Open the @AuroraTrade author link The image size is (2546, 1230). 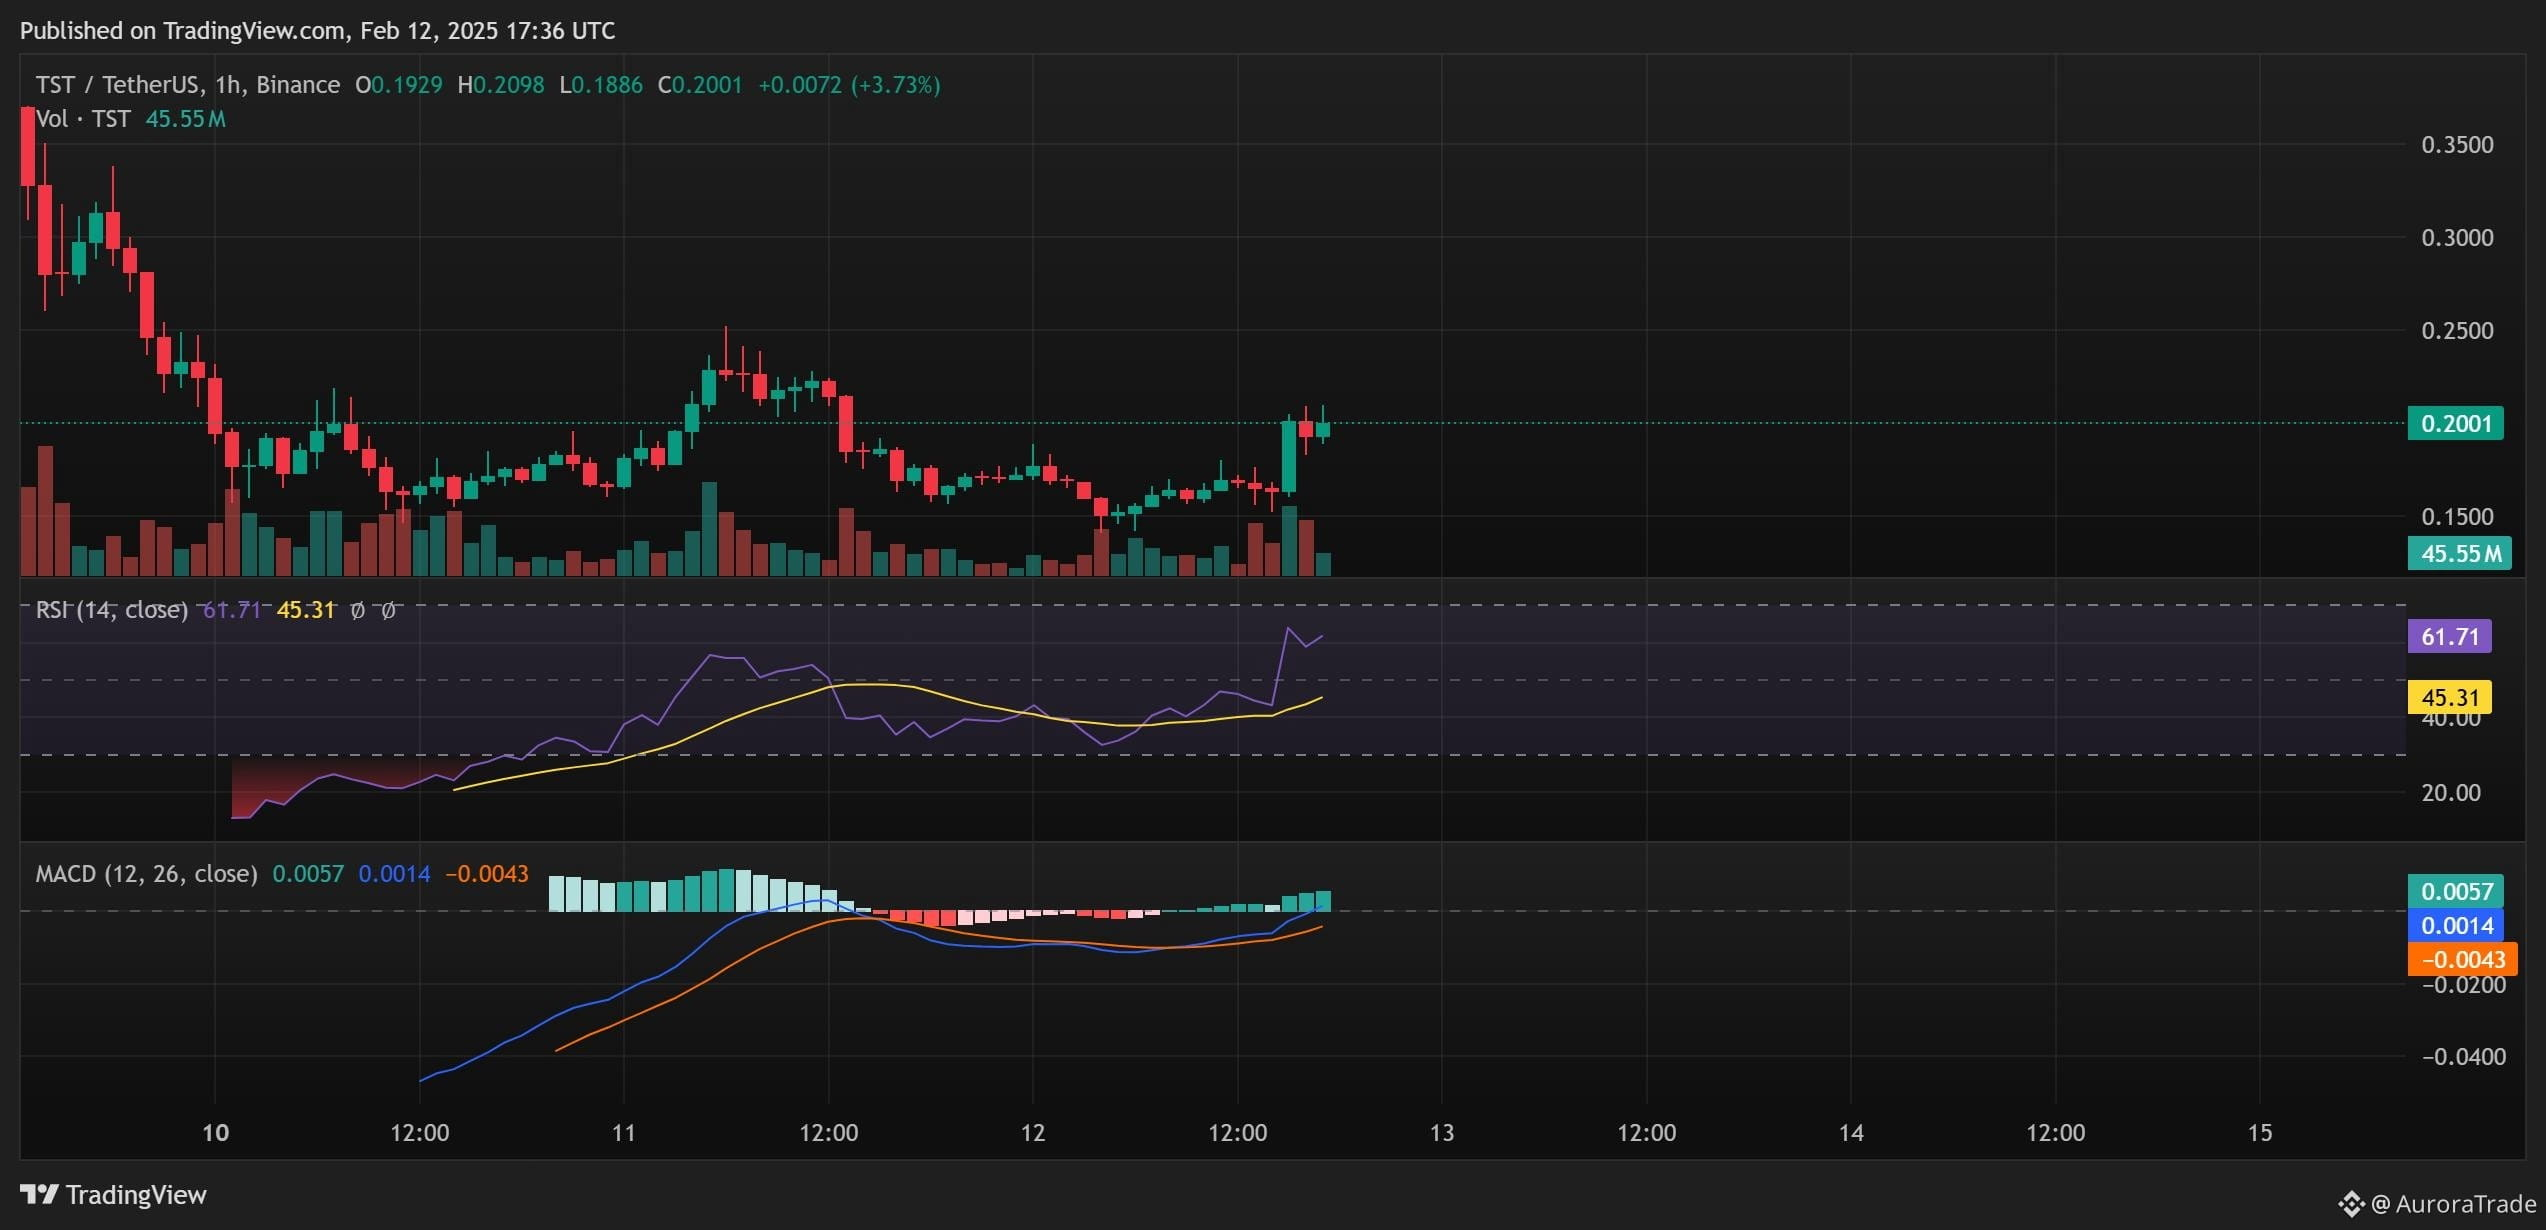pos(2453,1204)
